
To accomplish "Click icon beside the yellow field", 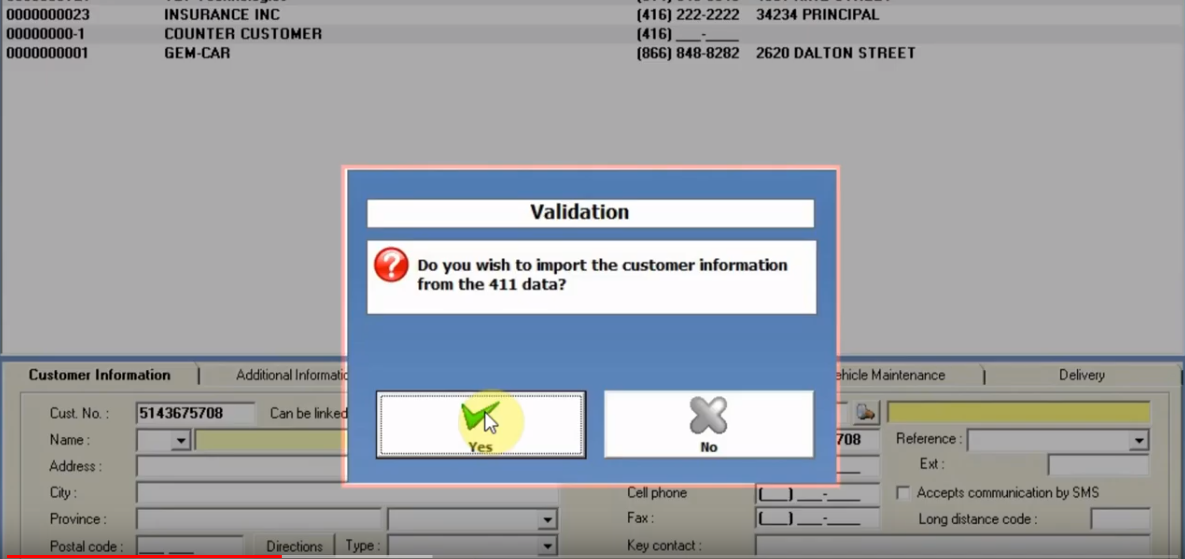I will [865, 412].
